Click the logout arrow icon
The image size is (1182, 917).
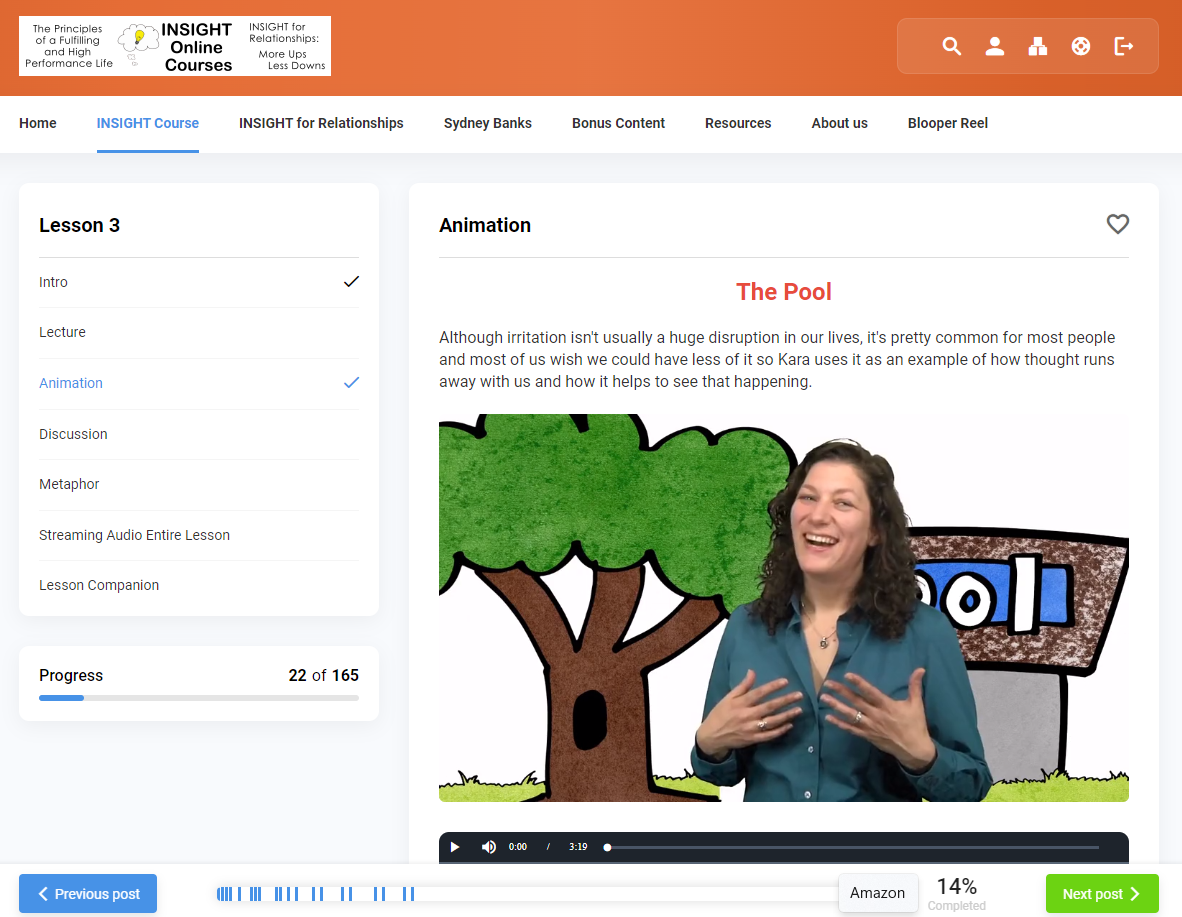pyautogui.click(x=1124, y=46)
